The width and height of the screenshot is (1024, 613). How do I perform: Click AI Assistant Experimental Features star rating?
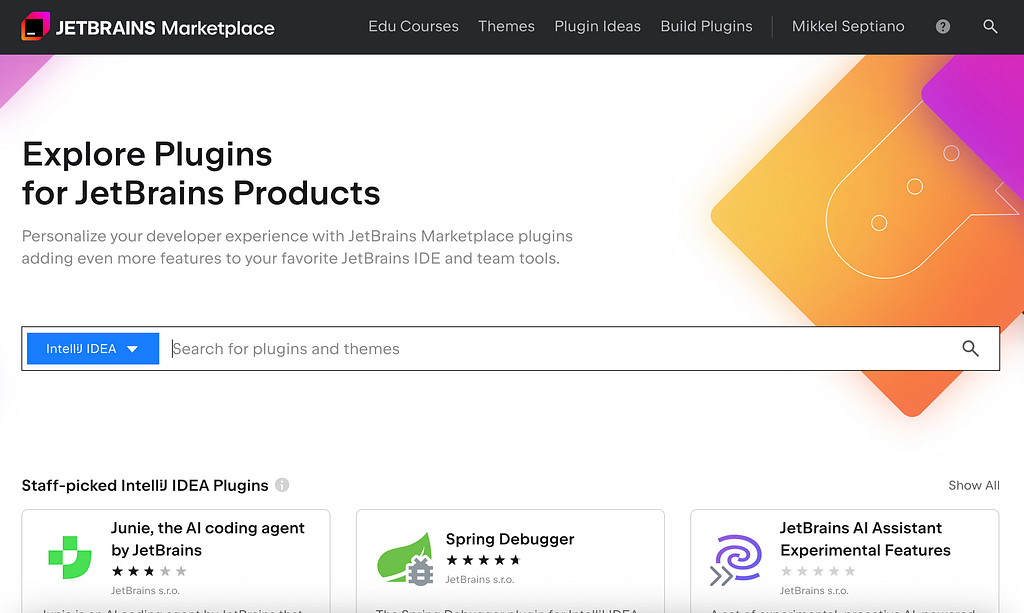point(818,571)
